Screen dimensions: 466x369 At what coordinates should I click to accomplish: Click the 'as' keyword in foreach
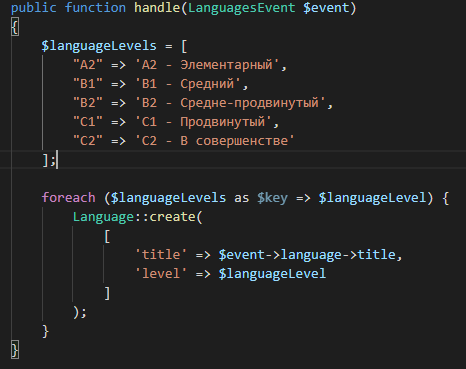[x=242, y=198]
